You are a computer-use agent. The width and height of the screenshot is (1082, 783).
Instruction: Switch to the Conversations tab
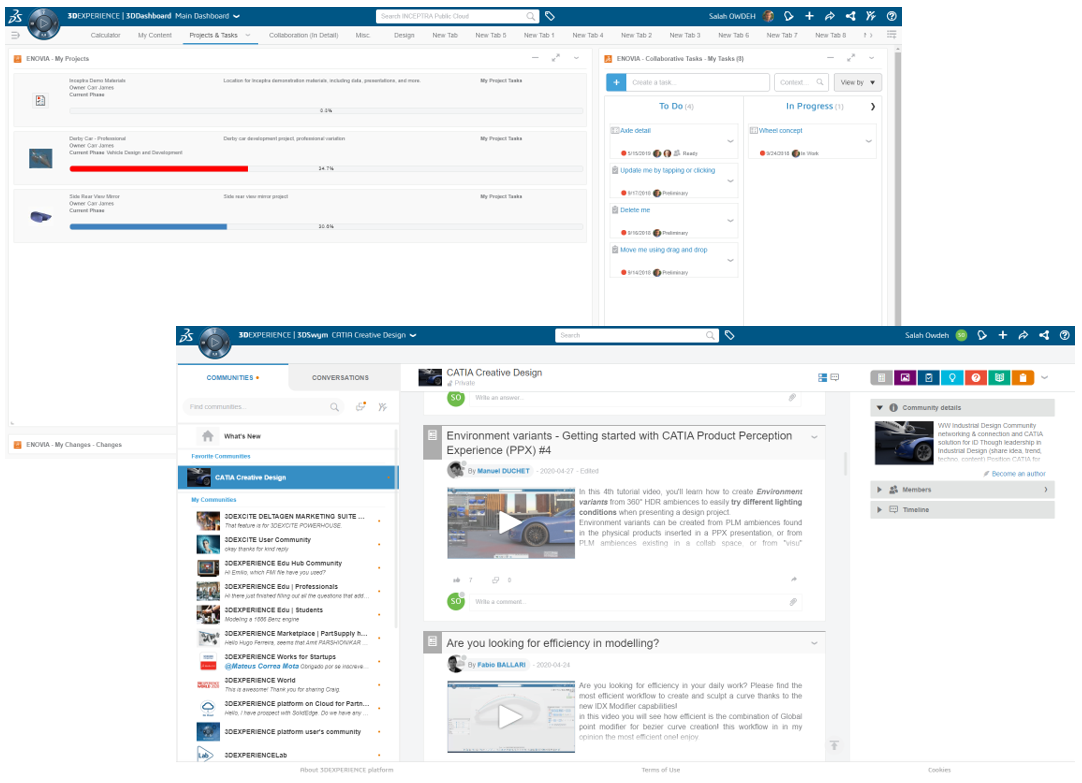[x=340, y=378]
